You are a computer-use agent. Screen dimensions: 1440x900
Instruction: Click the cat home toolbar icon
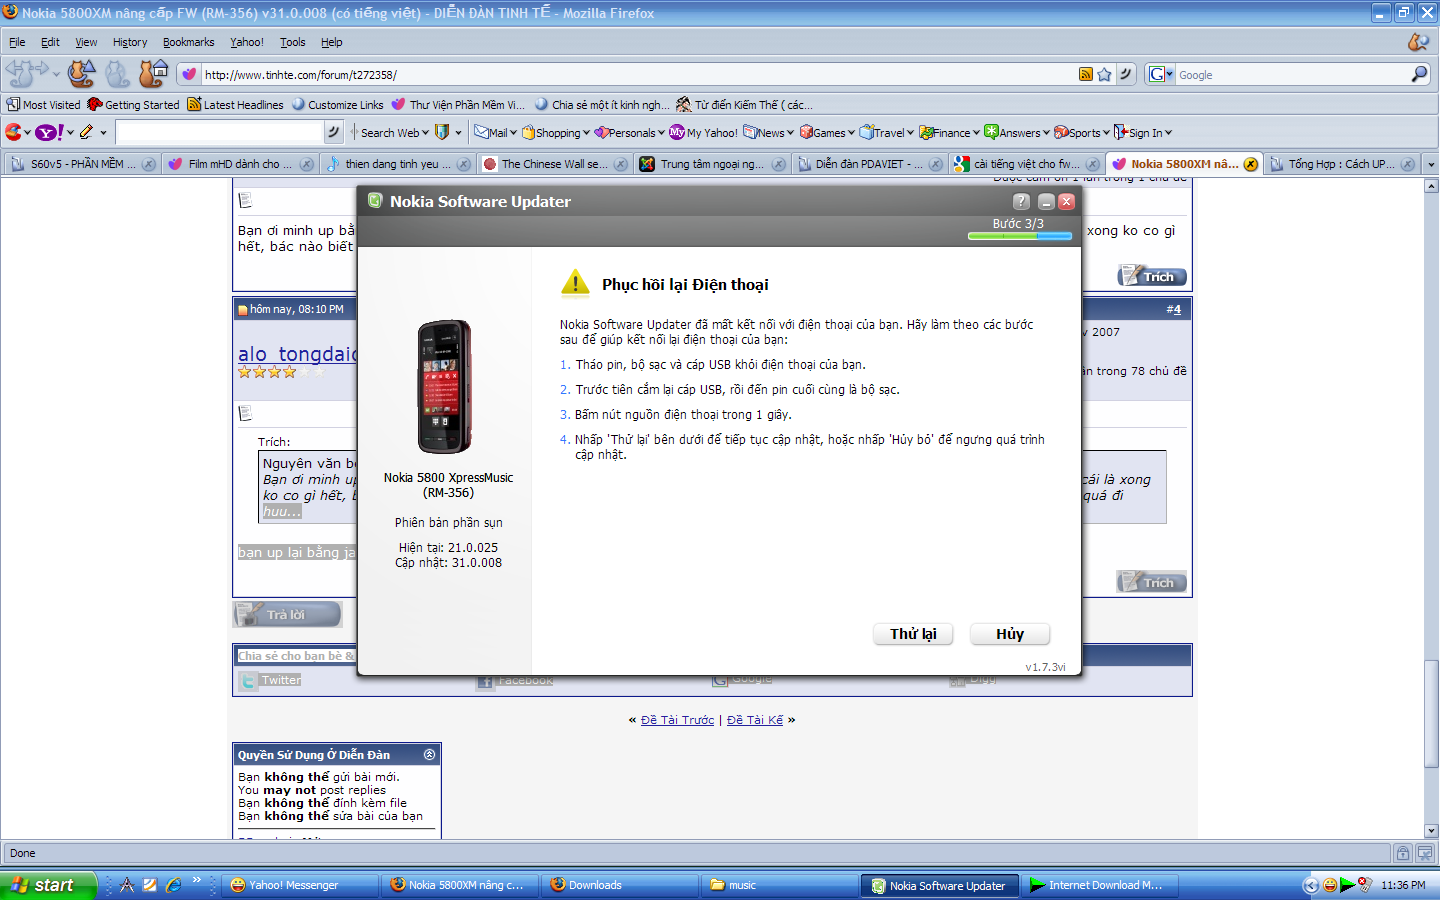(x=153, y=73)
